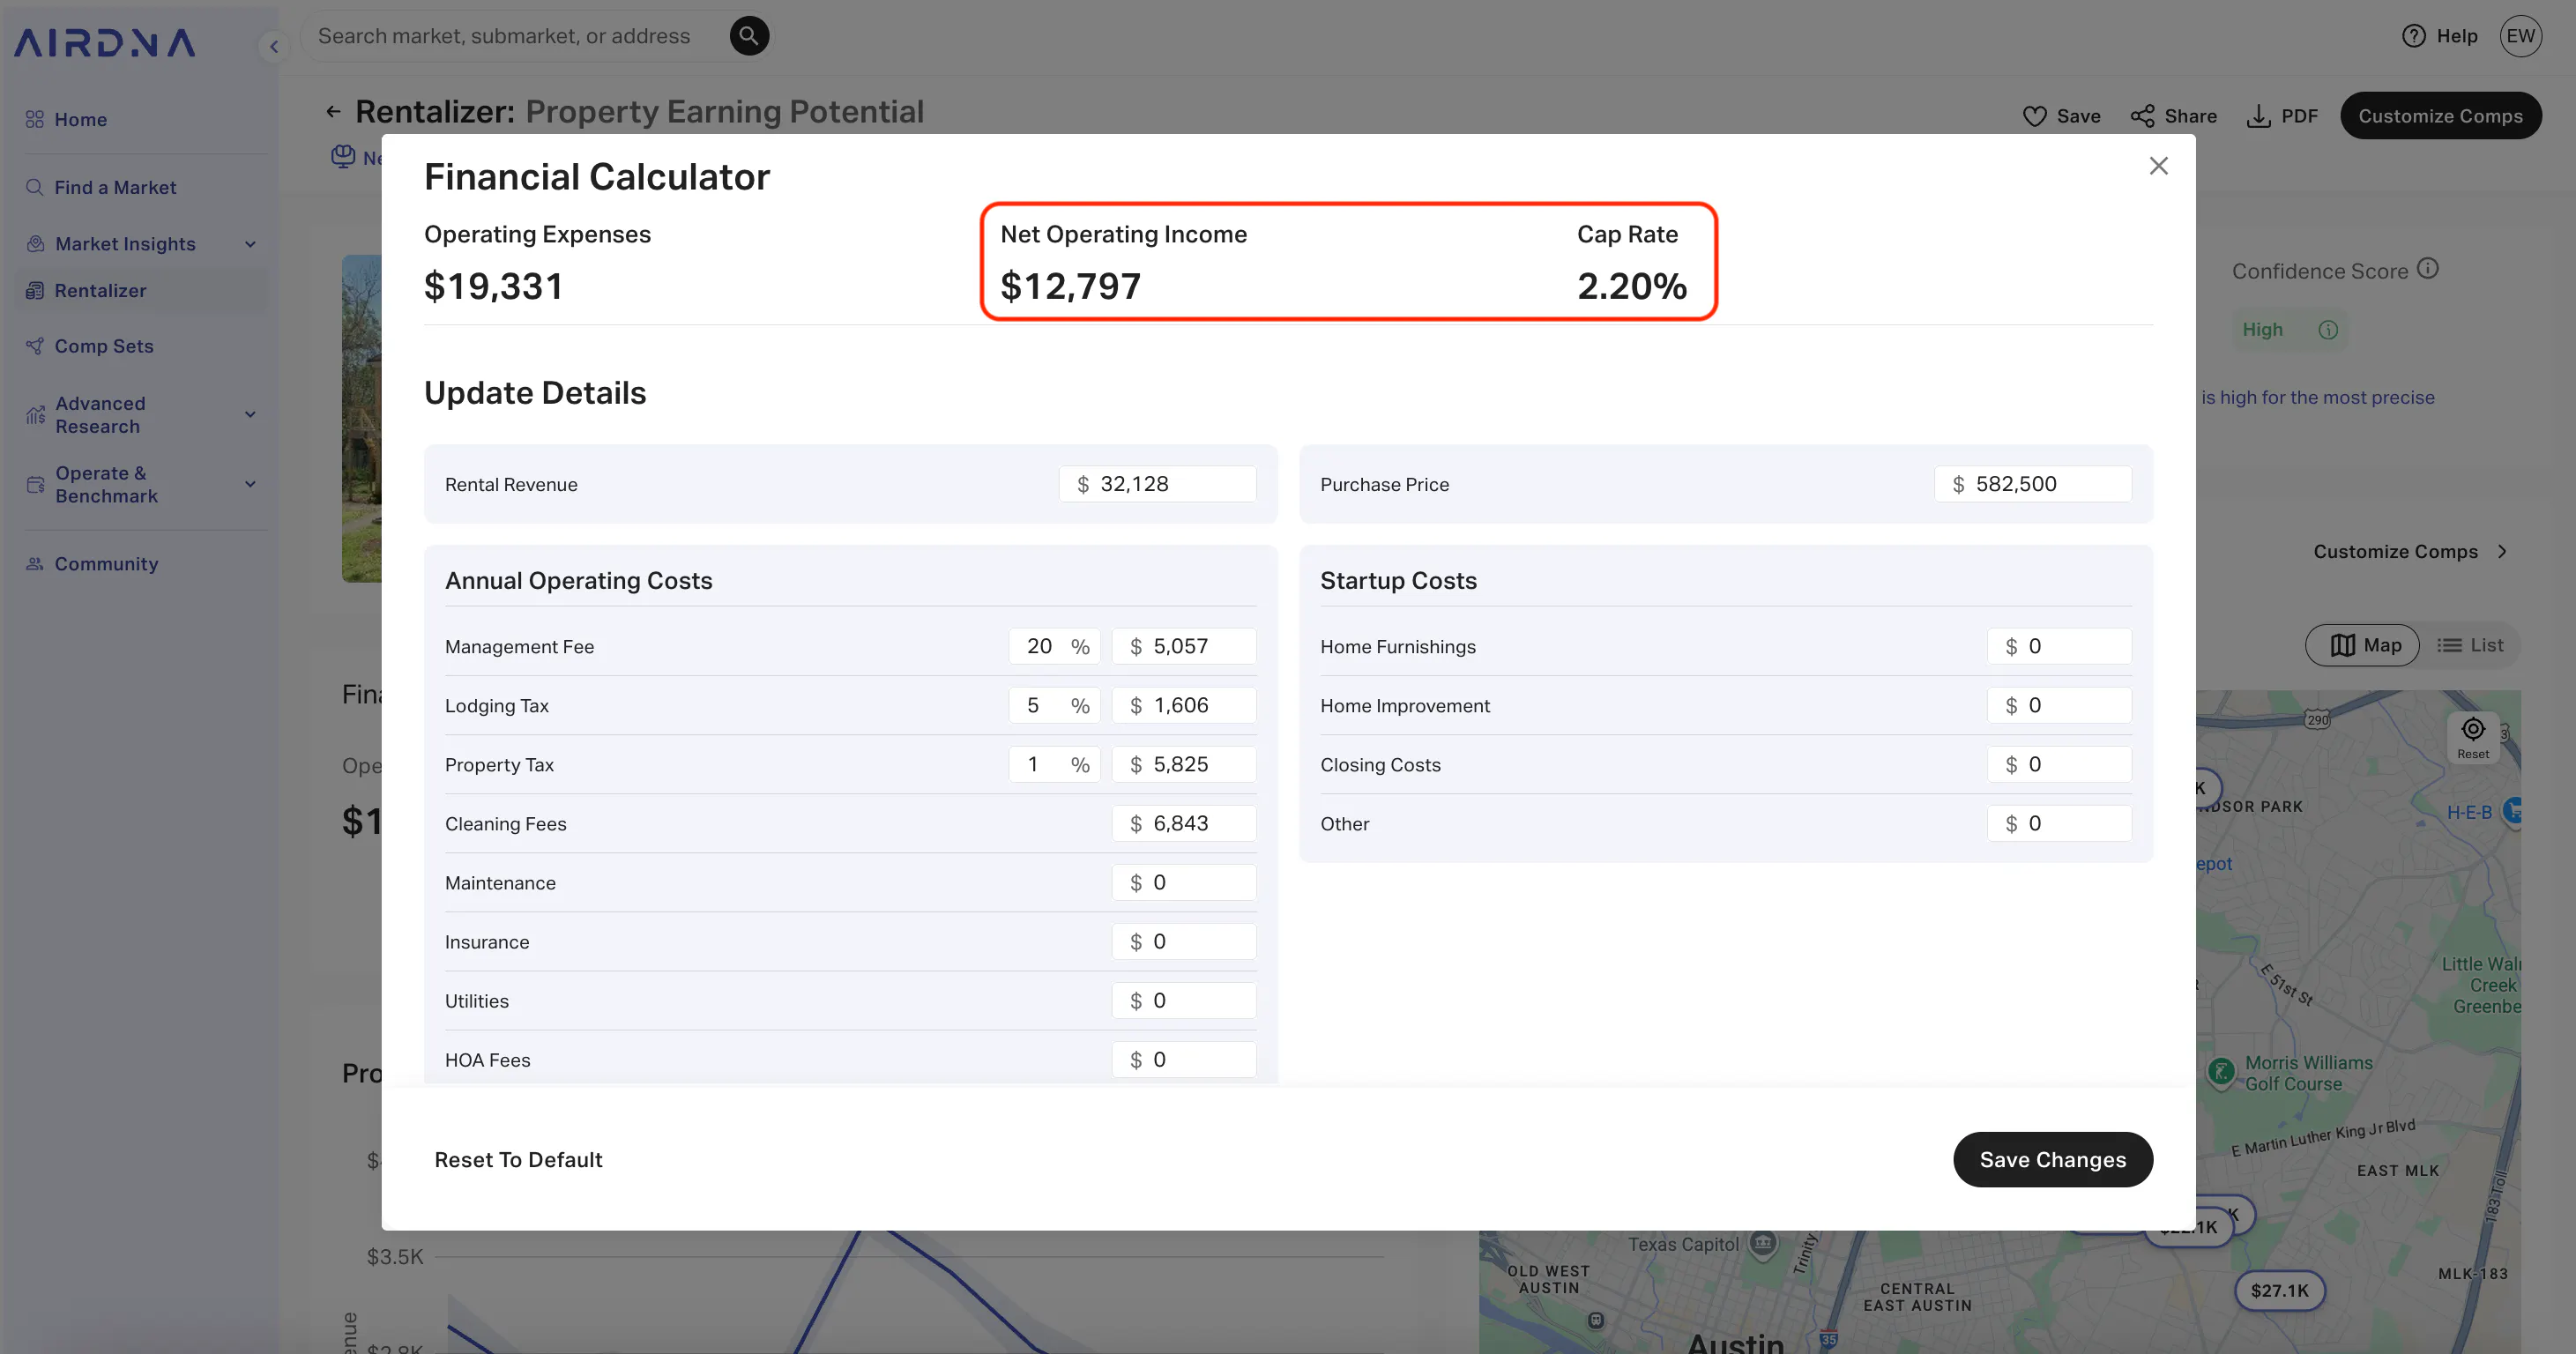Open Find a Market

(x=115, y=187)
